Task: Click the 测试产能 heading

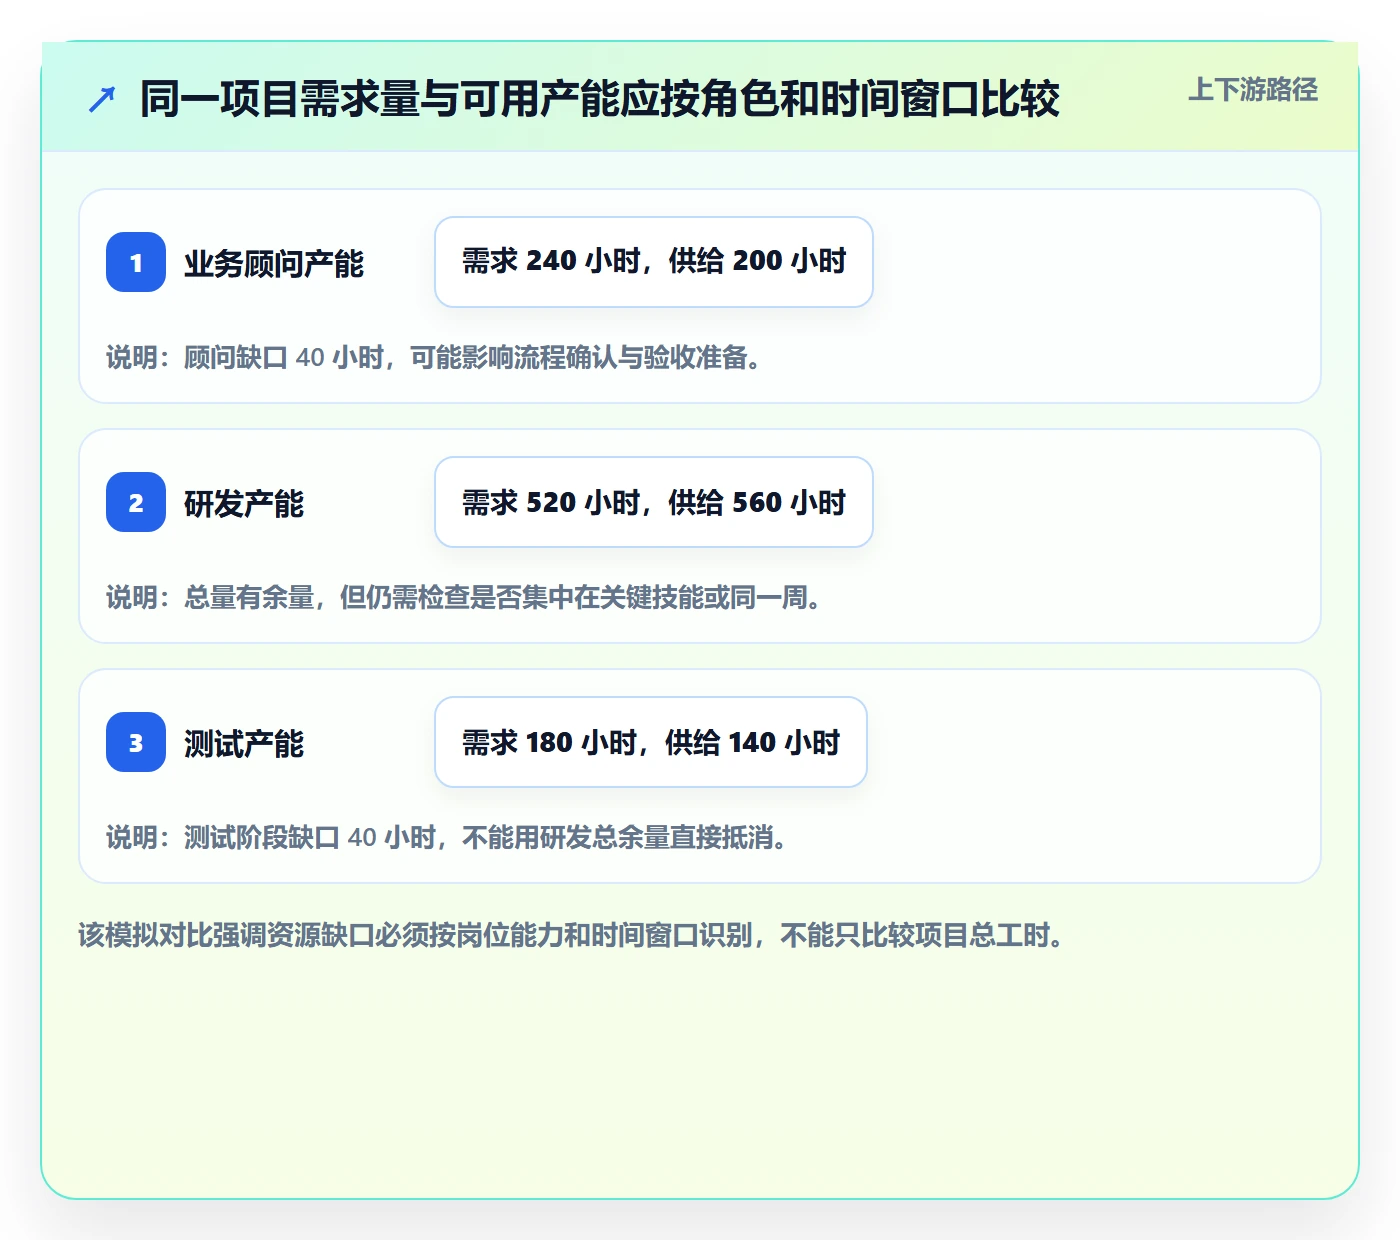Action: click(x=244, y=744)
